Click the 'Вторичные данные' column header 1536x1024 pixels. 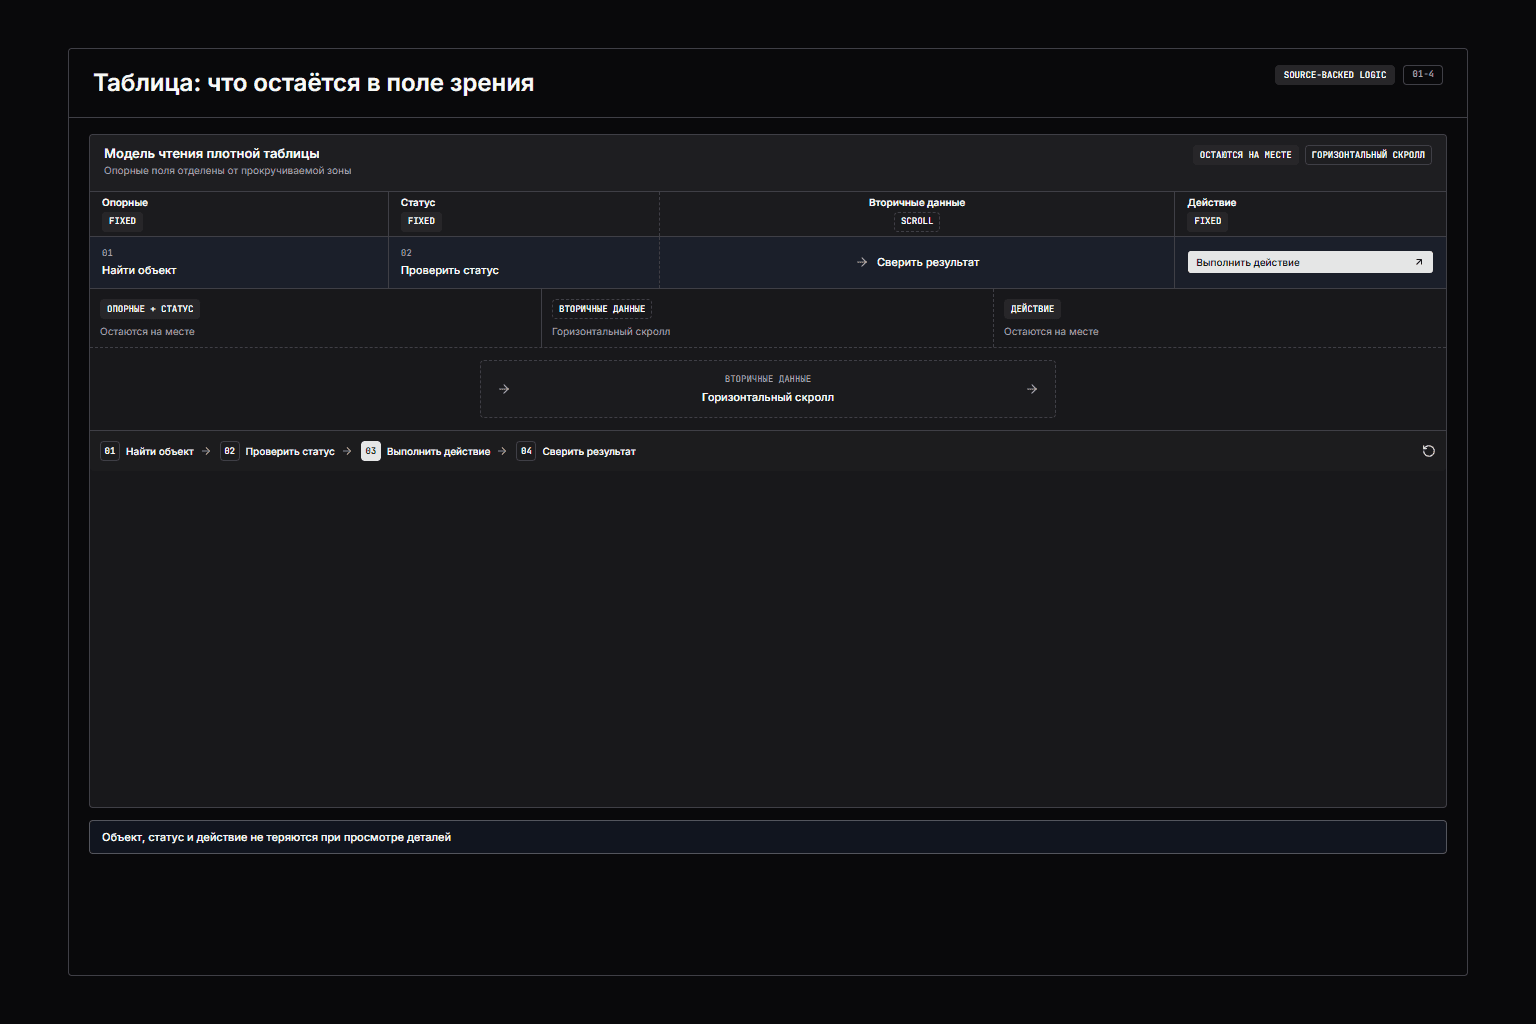coord(917,202)
